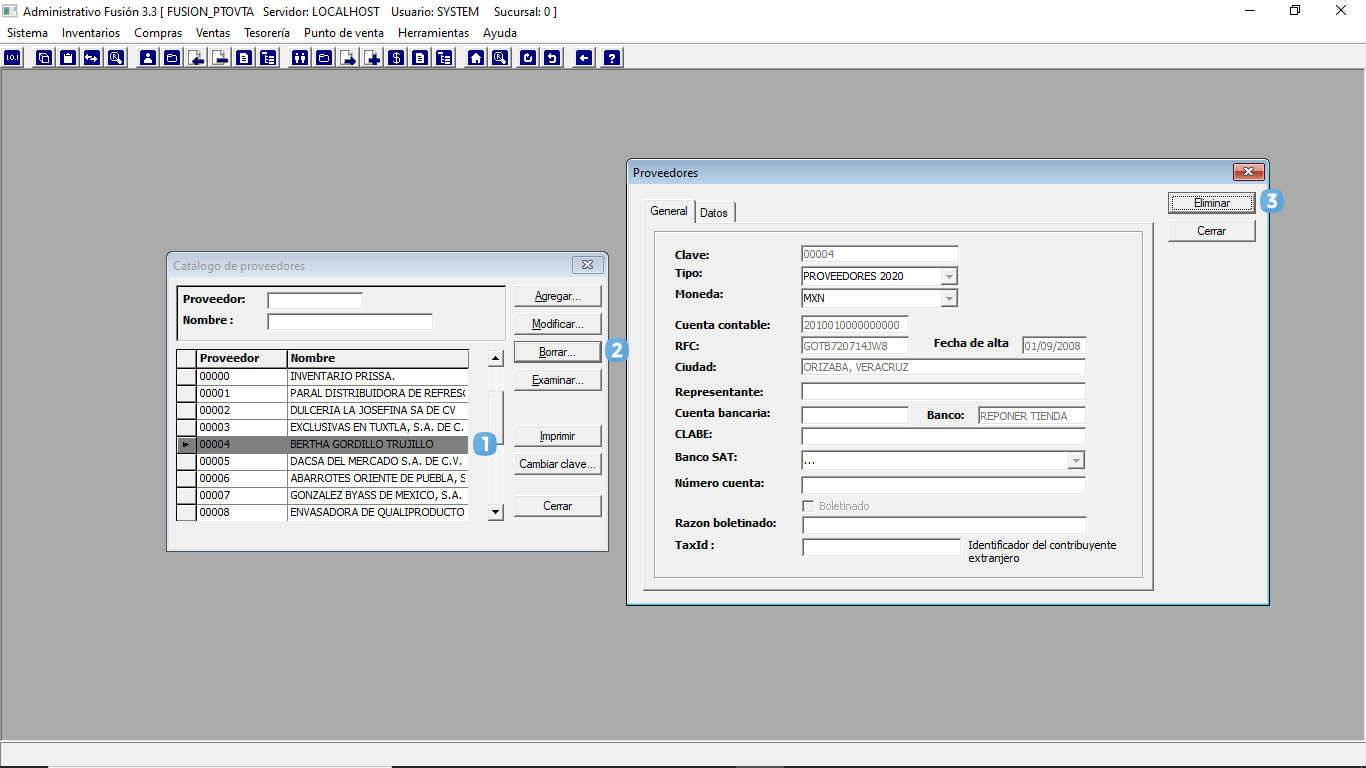The height and width of the screenshot is (768, 1366).
Task: Click the list icon right of the dollar icon
Action: click(x=419, y=58)
